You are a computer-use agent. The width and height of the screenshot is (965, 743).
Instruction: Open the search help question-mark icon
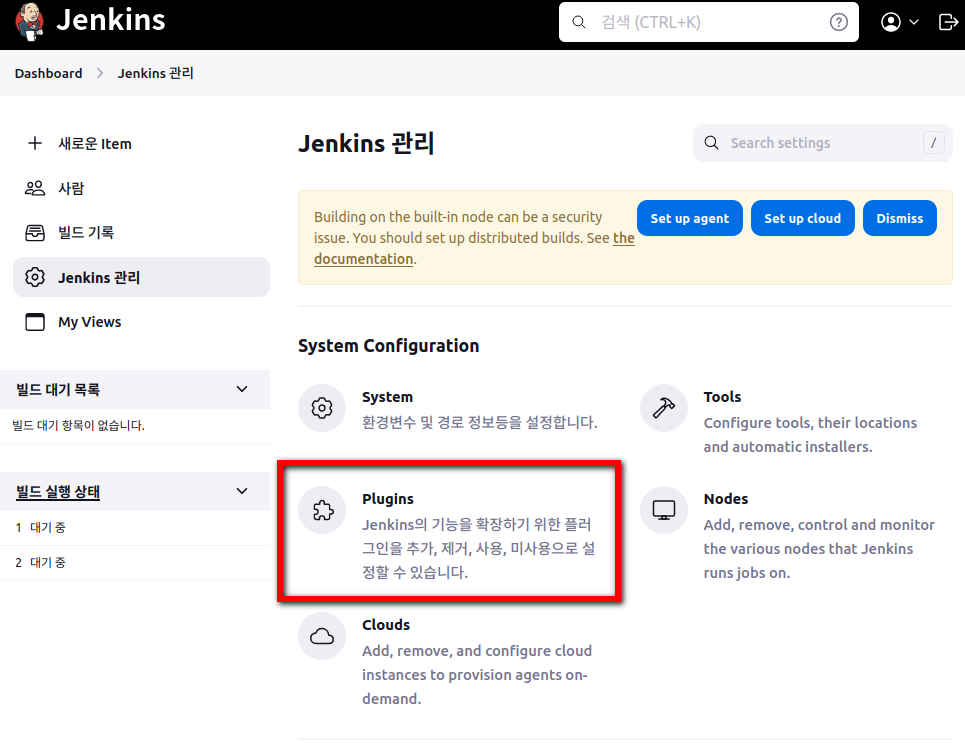click(838, 22)
